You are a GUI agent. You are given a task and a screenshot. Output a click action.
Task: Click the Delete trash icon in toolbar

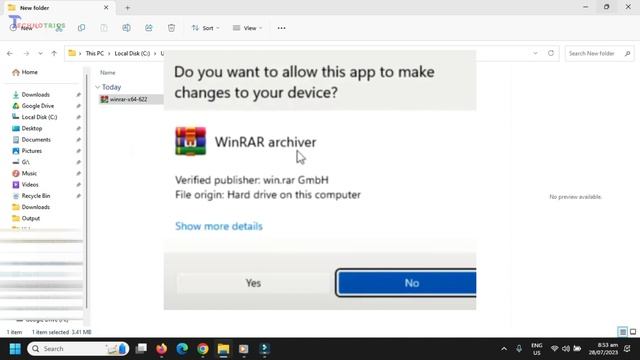[171, 28]
